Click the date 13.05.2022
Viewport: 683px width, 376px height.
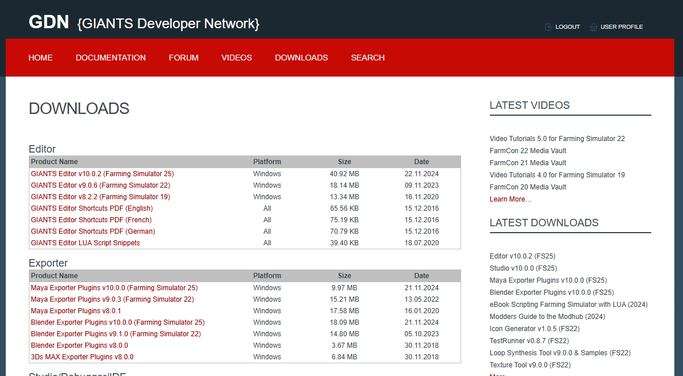422,299
